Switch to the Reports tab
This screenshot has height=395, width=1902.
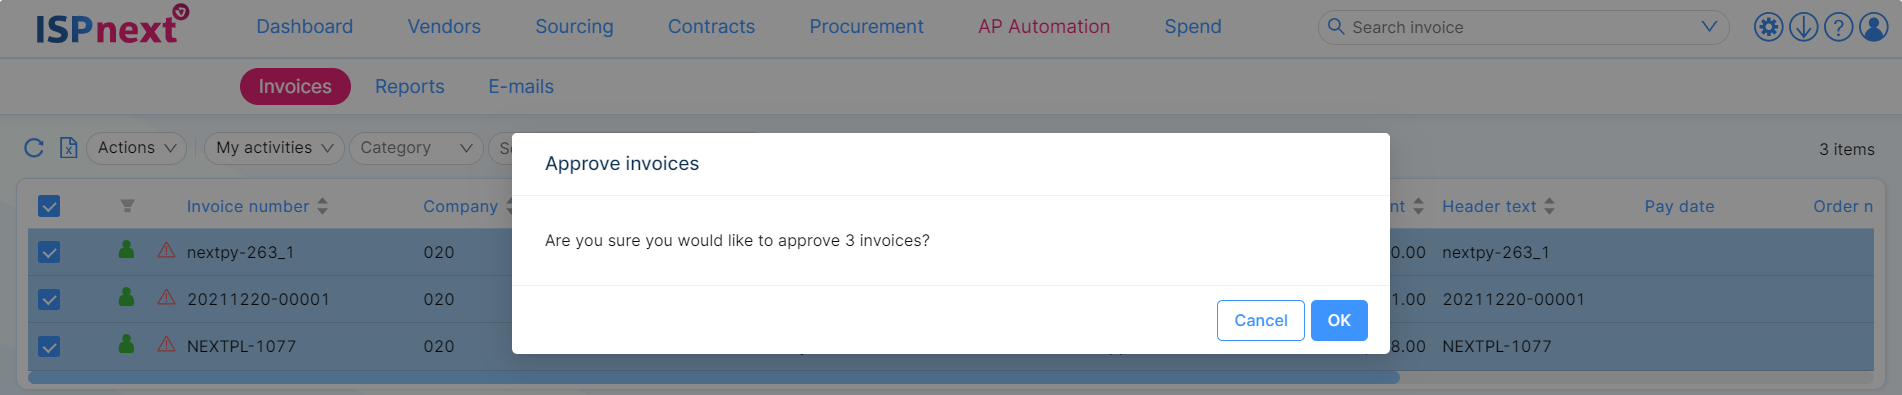pyautogui.click(x=410, y=87)
